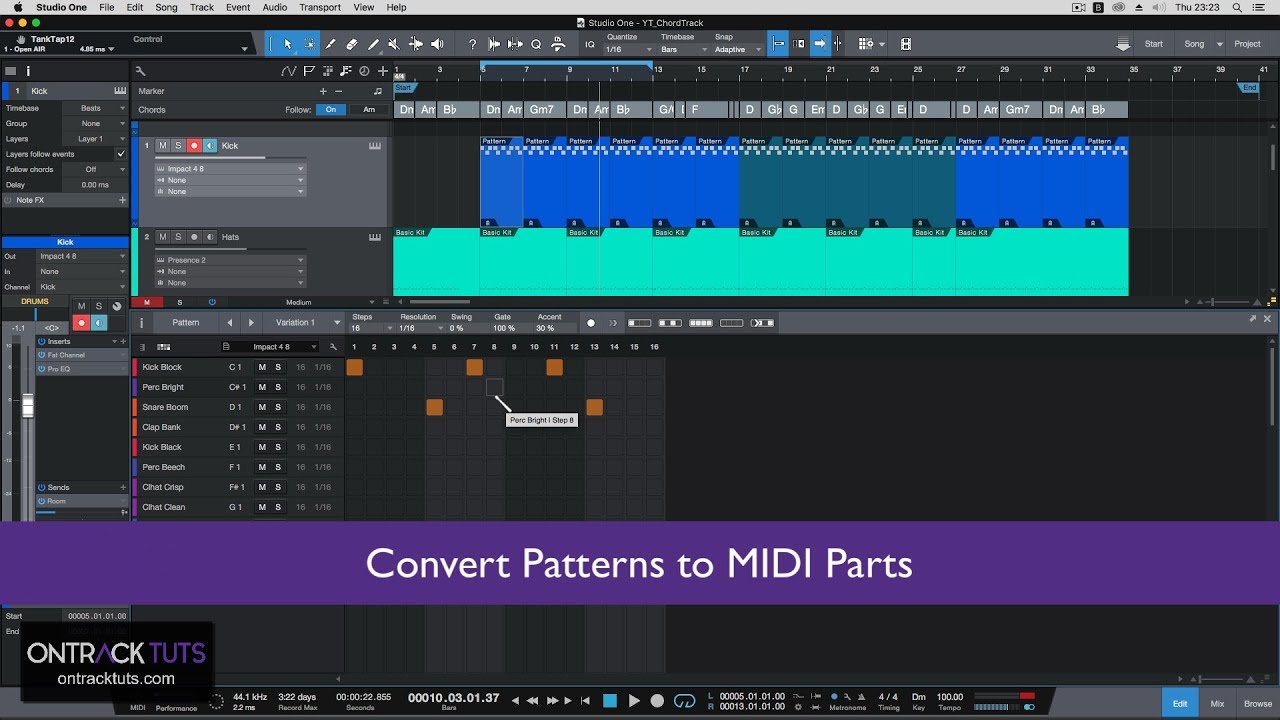Click the Edit button at bottom right

[x=1180, y=703]
